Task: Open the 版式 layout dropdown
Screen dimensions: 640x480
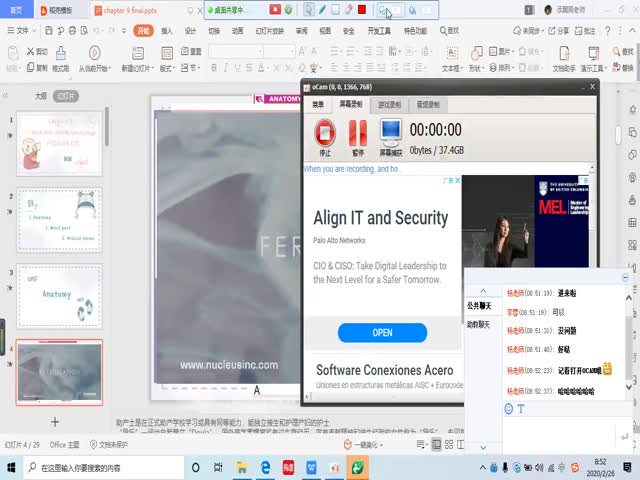Action: [167, 68]
